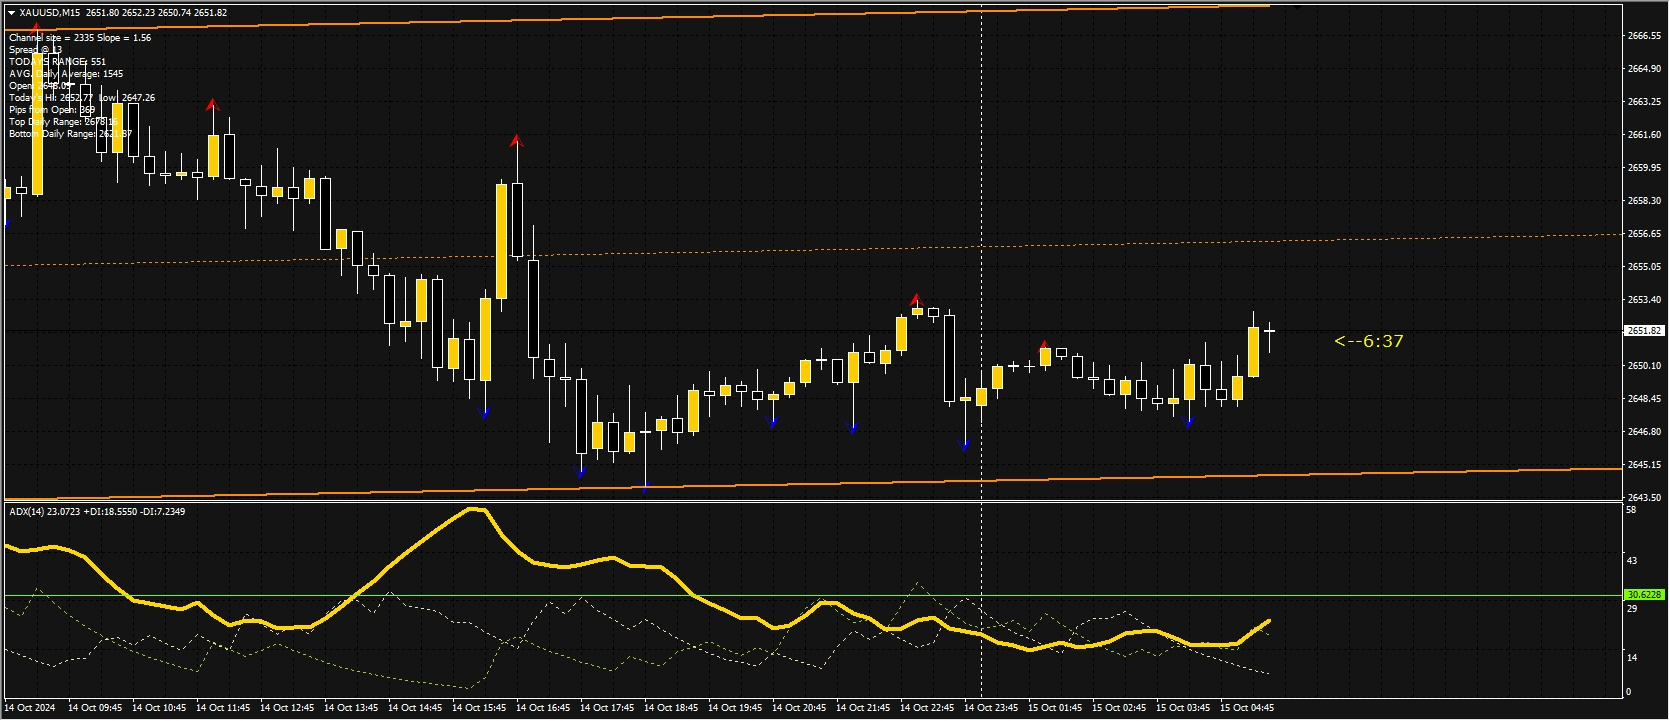Select the red arrow above the 22:45 swing high
The width and height of the screenshot is (1670, 721).
click(915, 299)
